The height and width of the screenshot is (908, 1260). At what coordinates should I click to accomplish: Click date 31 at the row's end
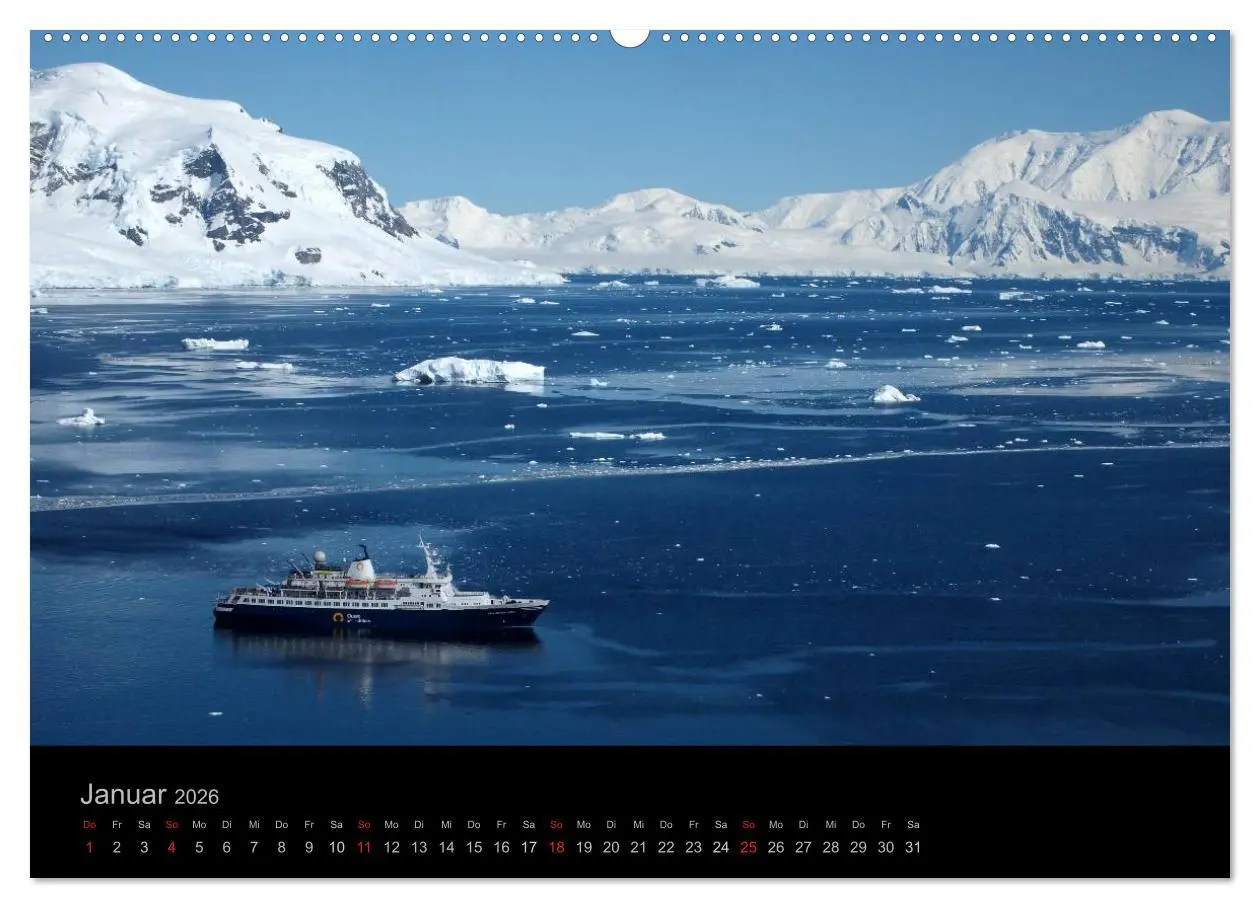point(913,847)
